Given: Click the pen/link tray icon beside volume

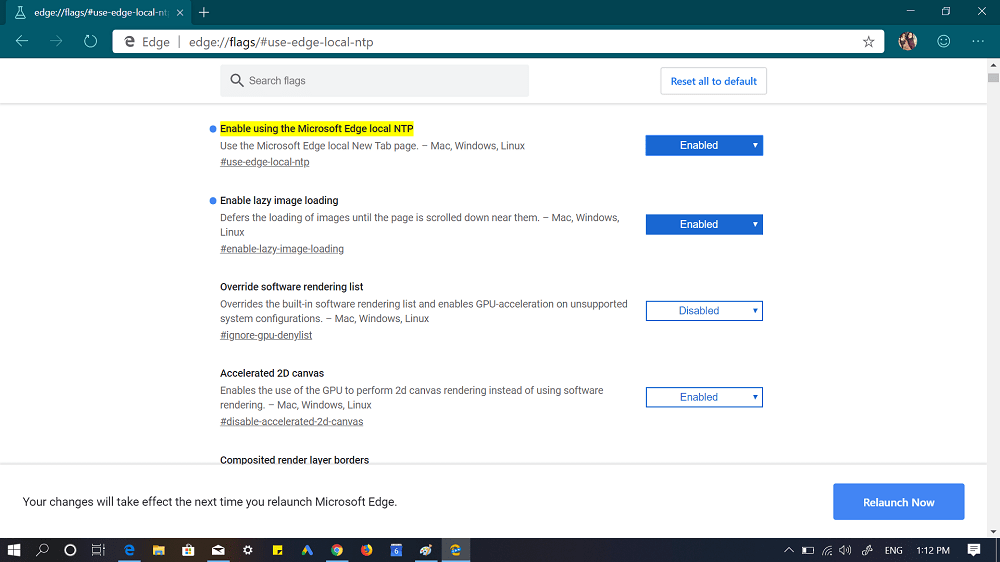Looking at the screenshot, I should coord(867,550).
